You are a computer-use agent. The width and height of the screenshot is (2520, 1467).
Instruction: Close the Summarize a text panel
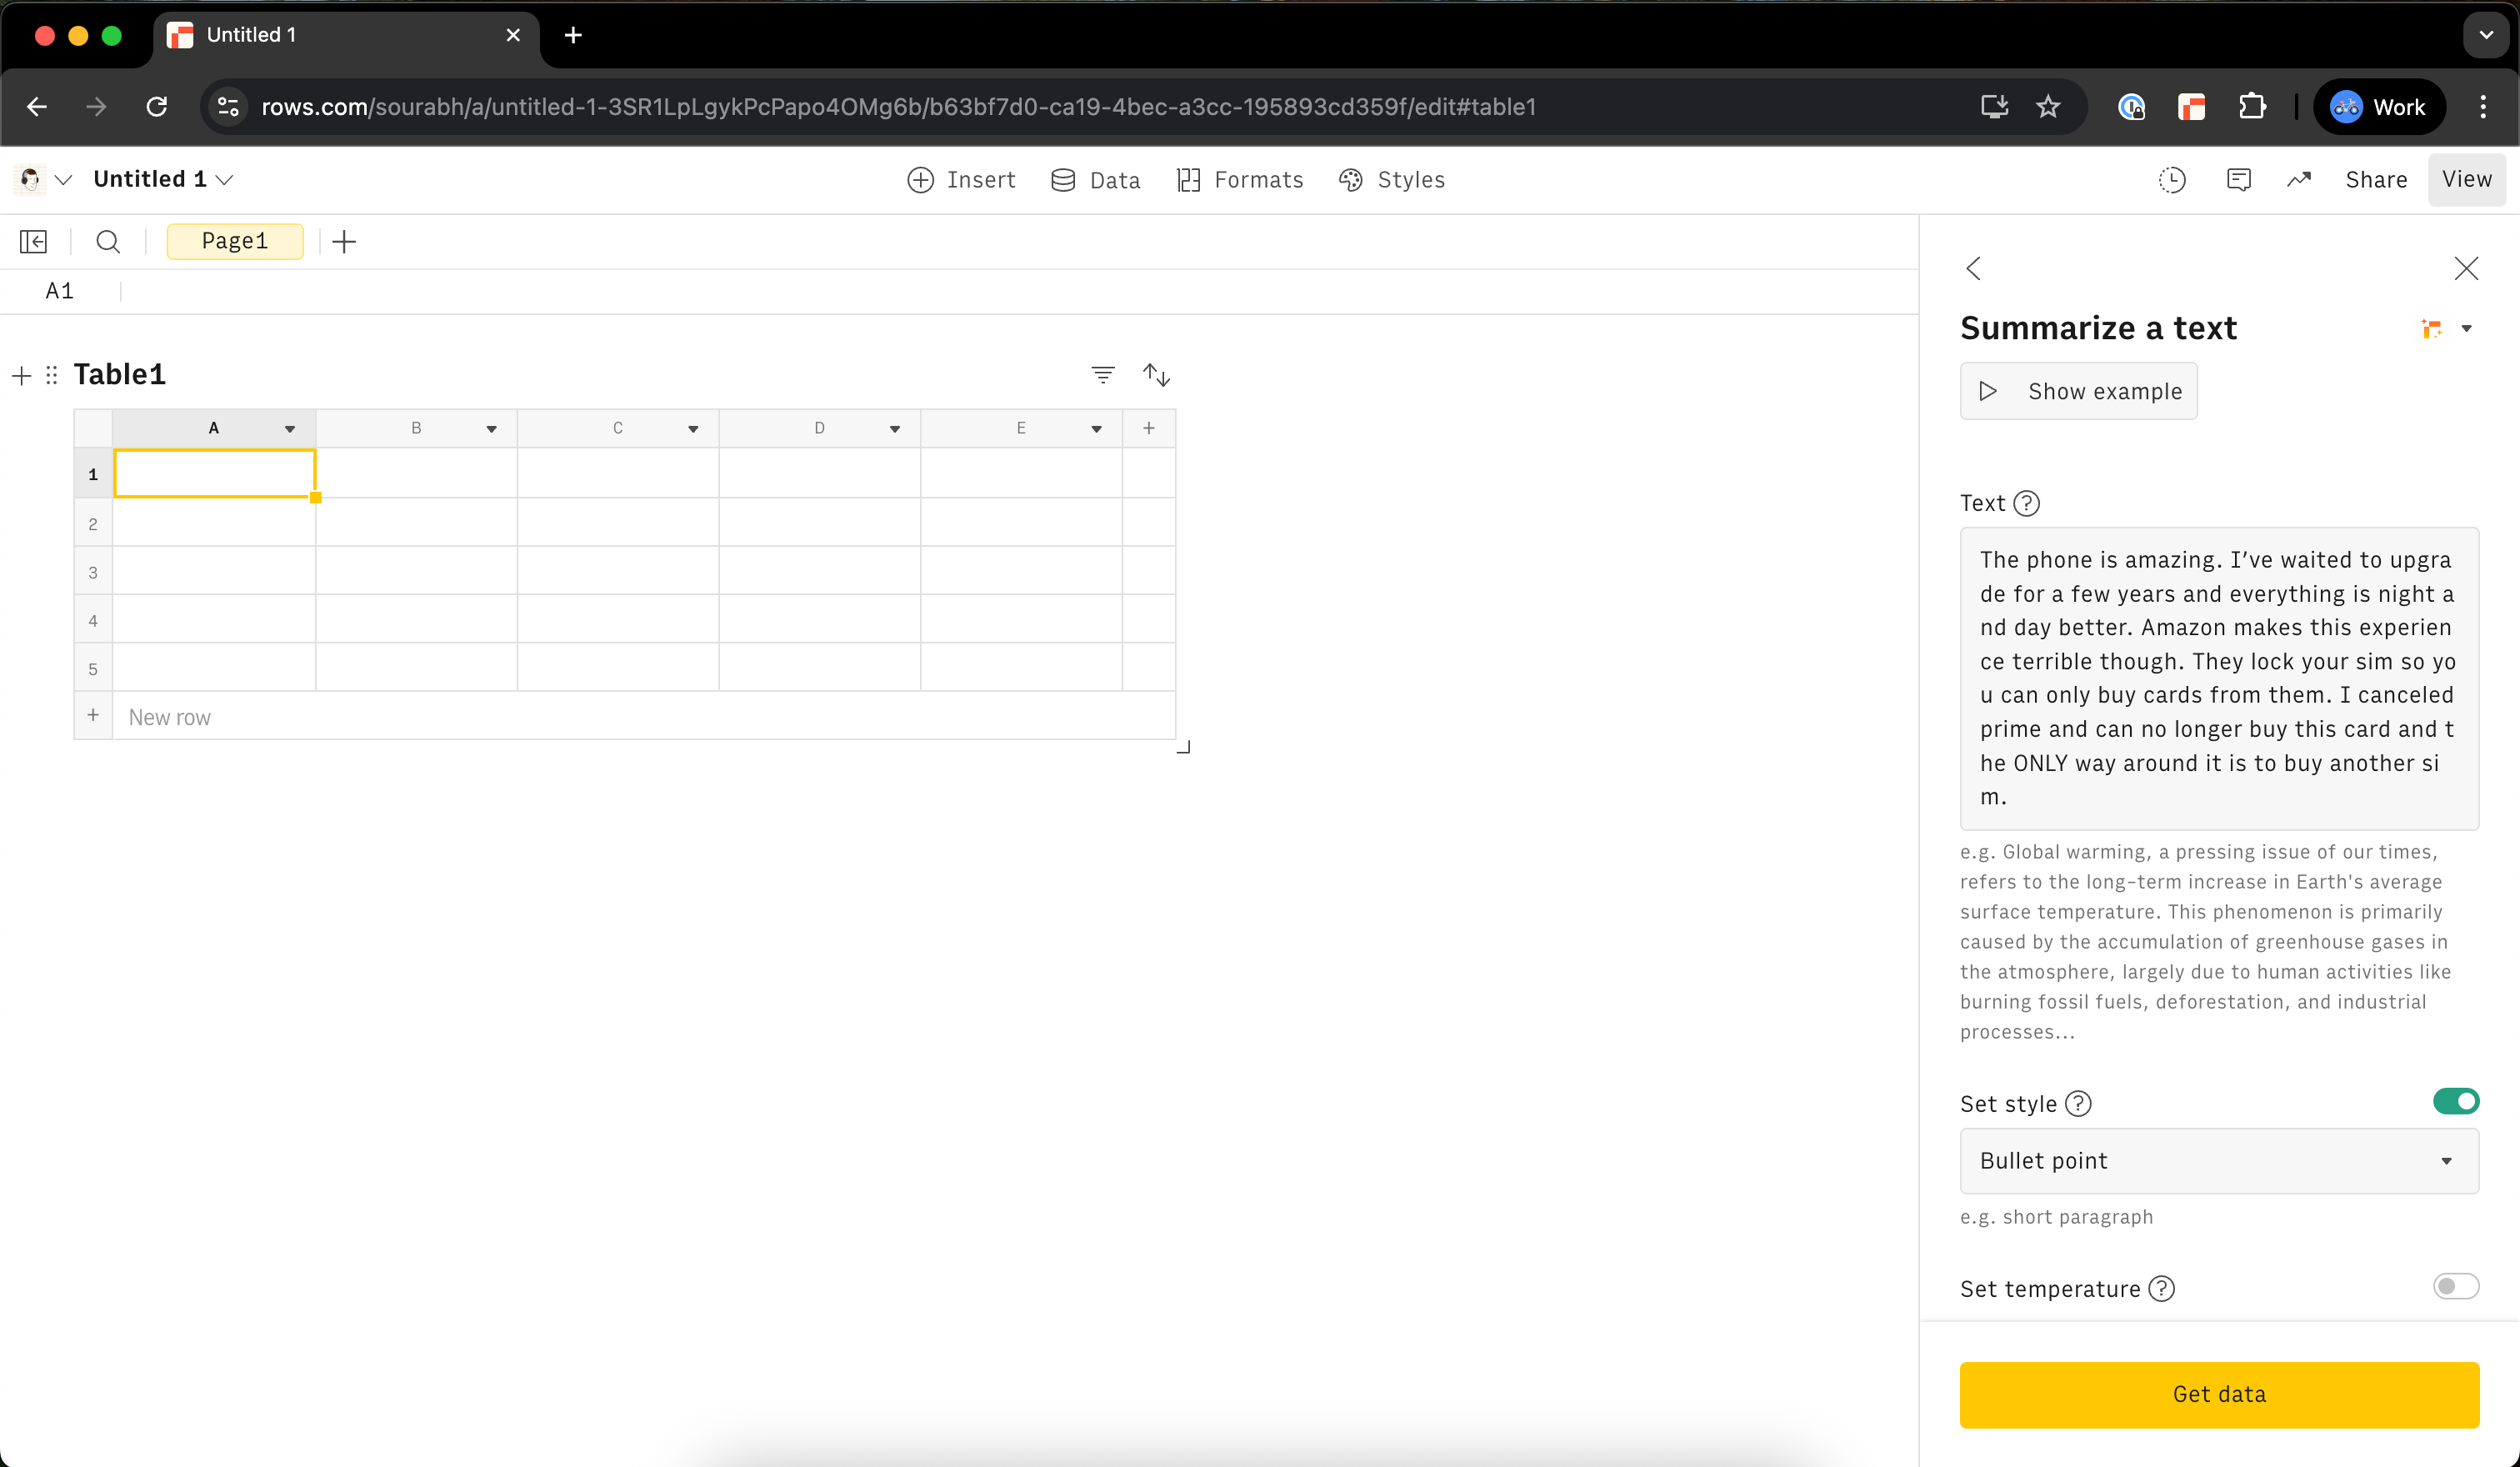(x=2466, y=268)
